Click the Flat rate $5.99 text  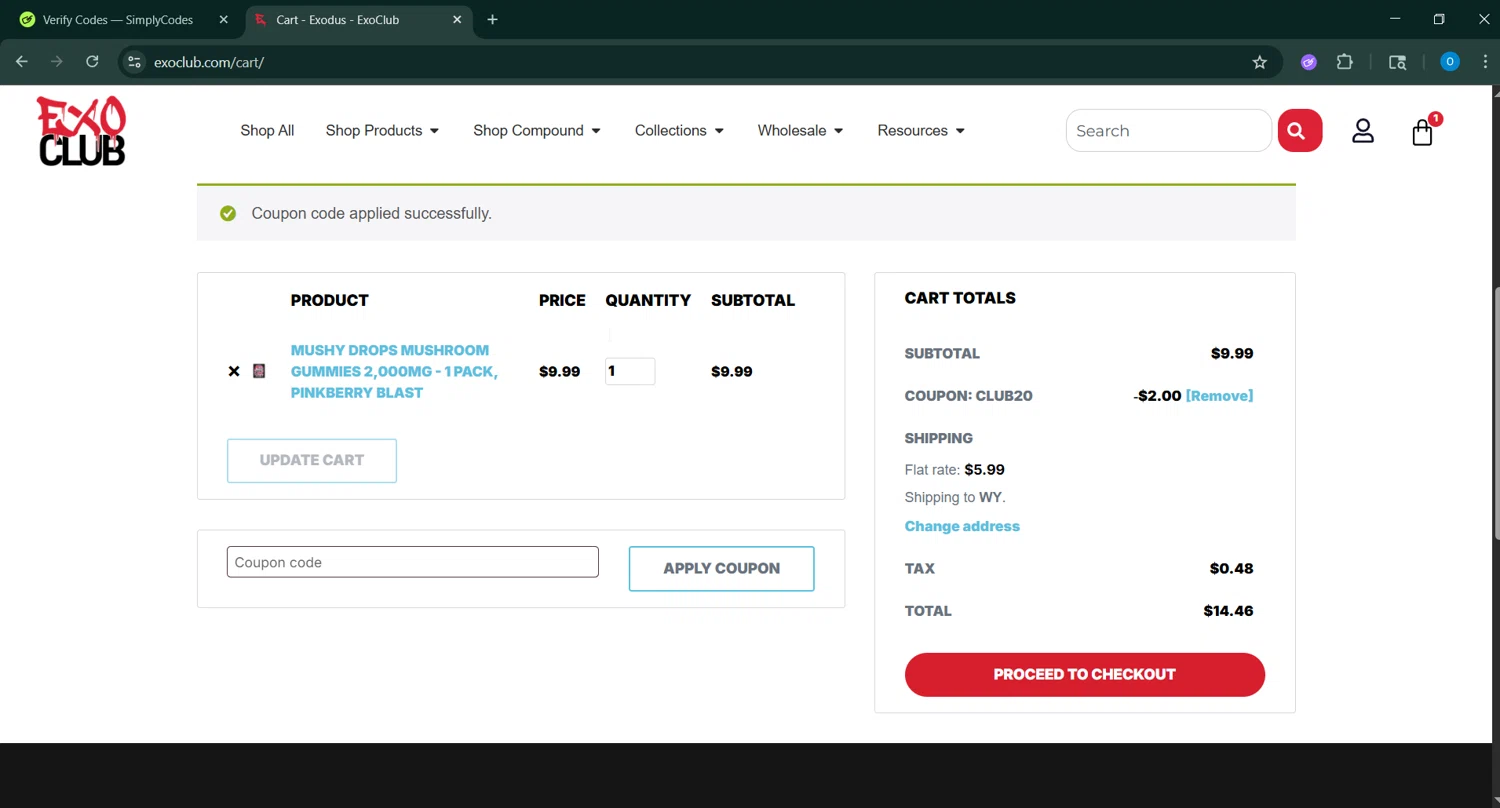955,469
